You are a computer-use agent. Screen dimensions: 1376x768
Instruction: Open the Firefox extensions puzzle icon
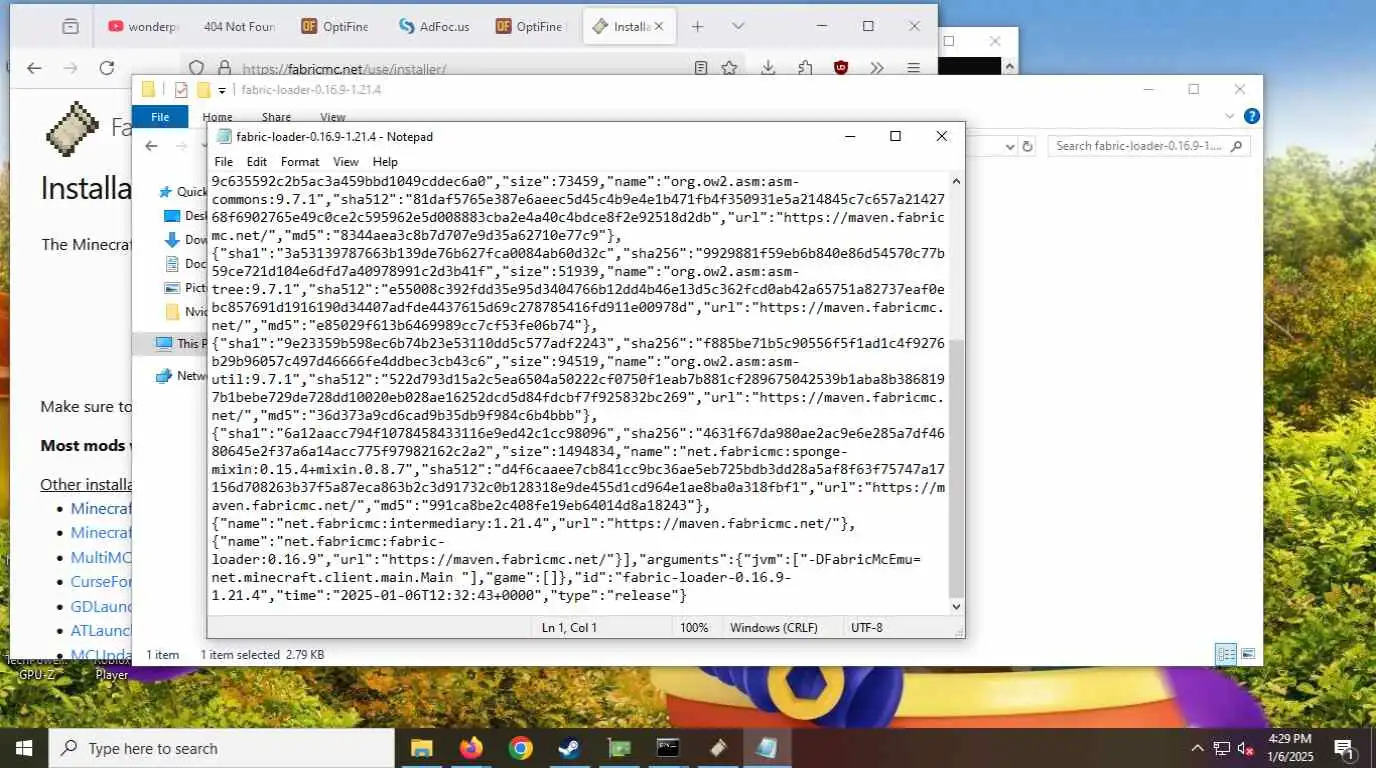coord(805,68)
